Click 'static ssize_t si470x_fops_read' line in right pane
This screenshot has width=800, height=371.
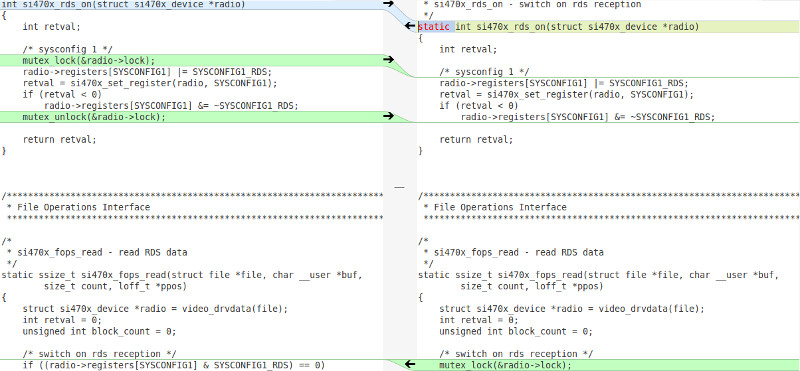click(598, 275)
